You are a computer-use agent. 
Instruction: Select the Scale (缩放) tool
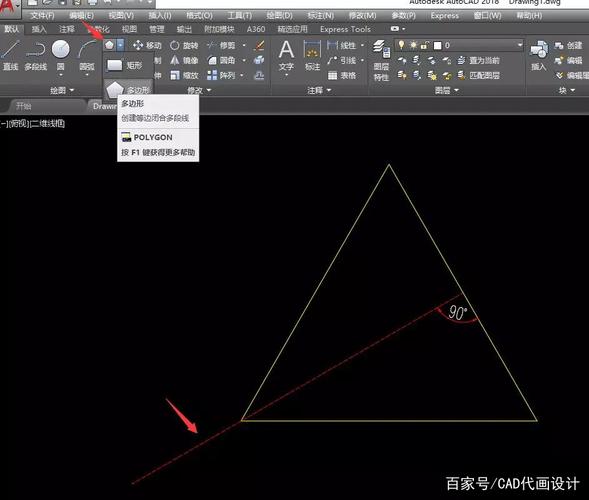[x=184, y=76]
